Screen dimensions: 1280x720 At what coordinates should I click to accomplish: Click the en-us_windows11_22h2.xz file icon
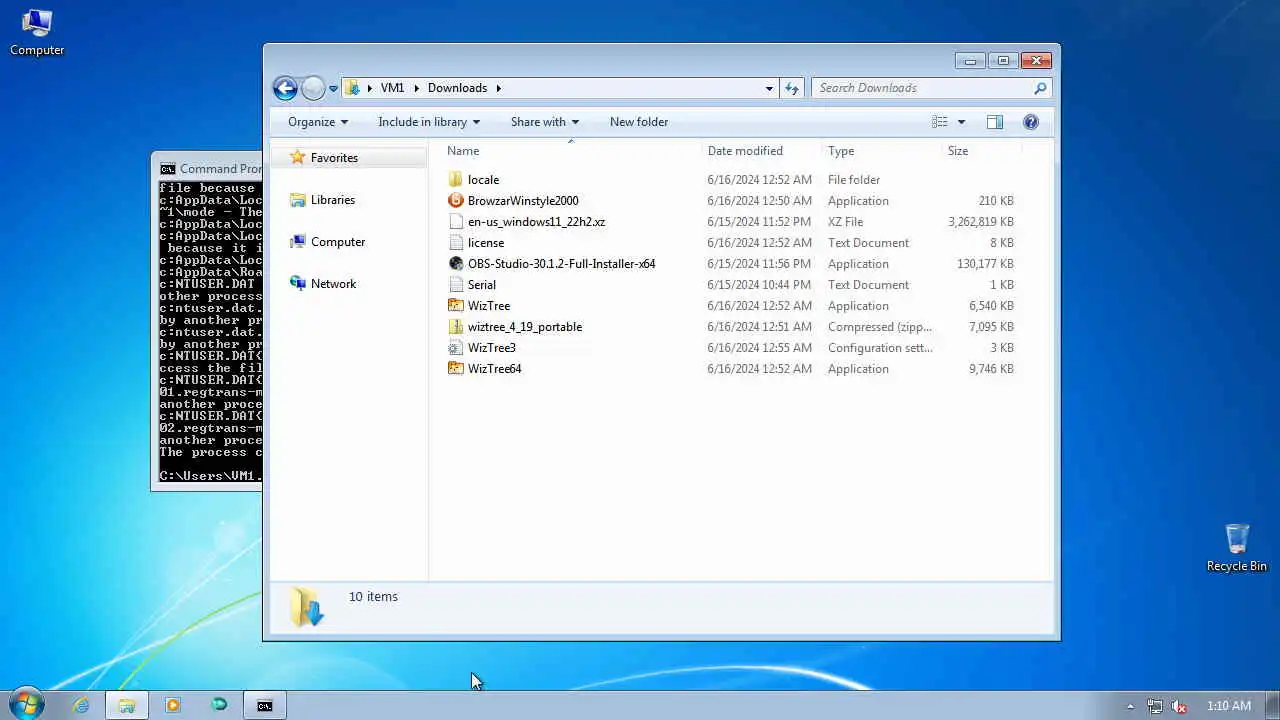click(456, 222)
